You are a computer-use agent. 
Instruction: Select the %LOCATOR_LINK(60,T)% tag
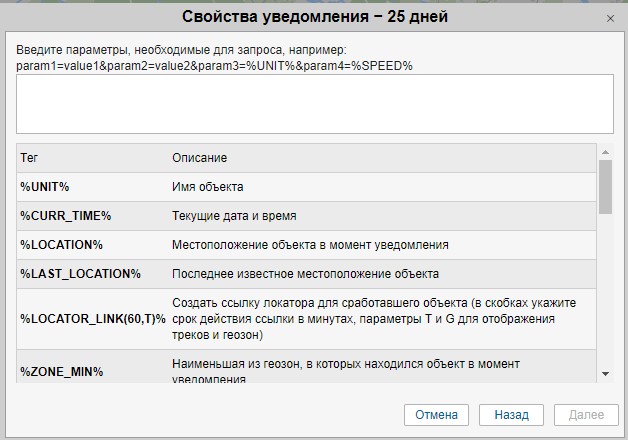93,318
